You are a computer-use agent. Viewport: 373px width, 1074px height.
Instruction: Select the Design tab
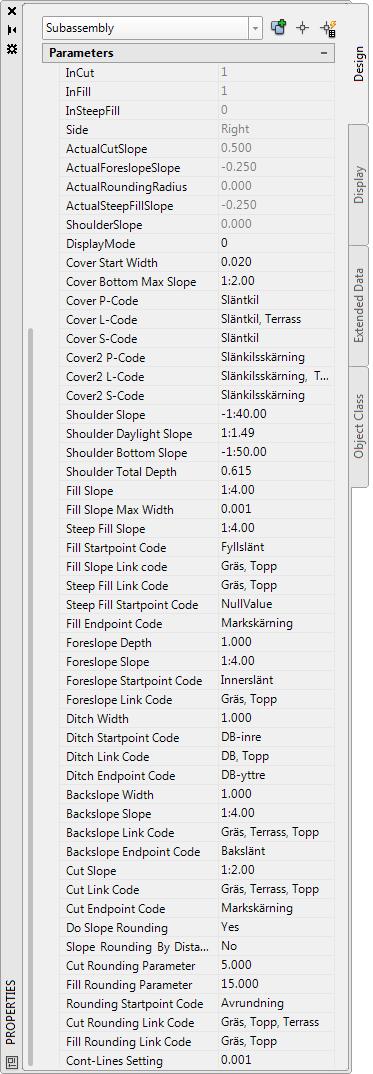pyautogui.click(x=359, y=64)
